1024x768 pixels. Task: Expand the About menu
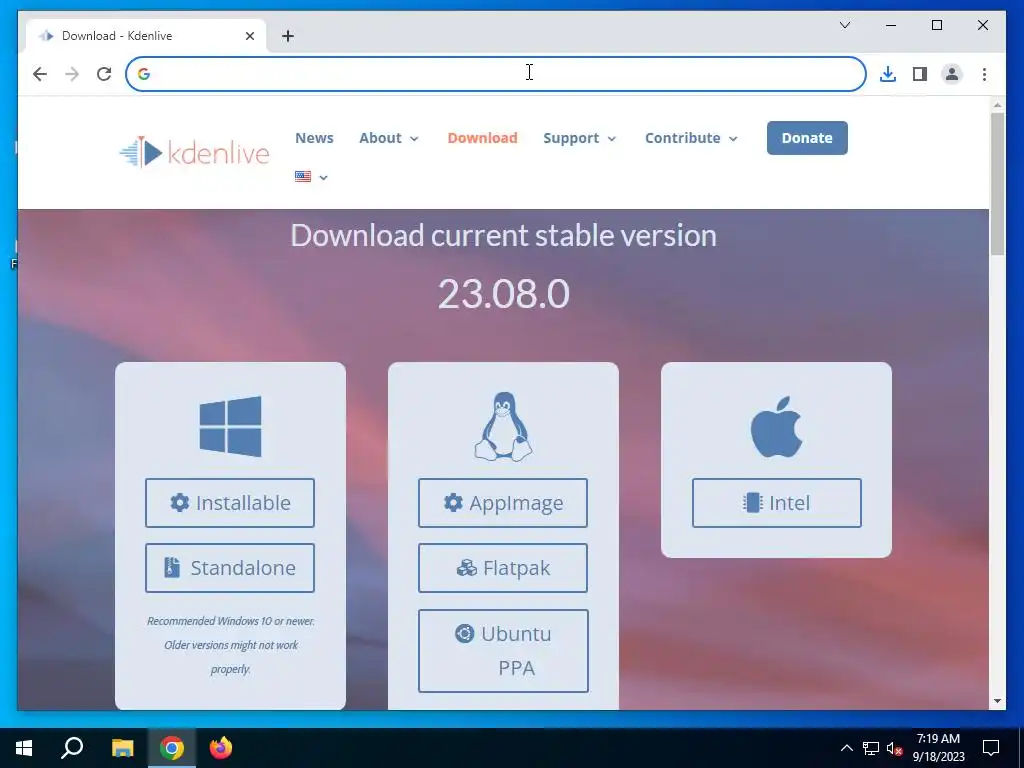389,138
